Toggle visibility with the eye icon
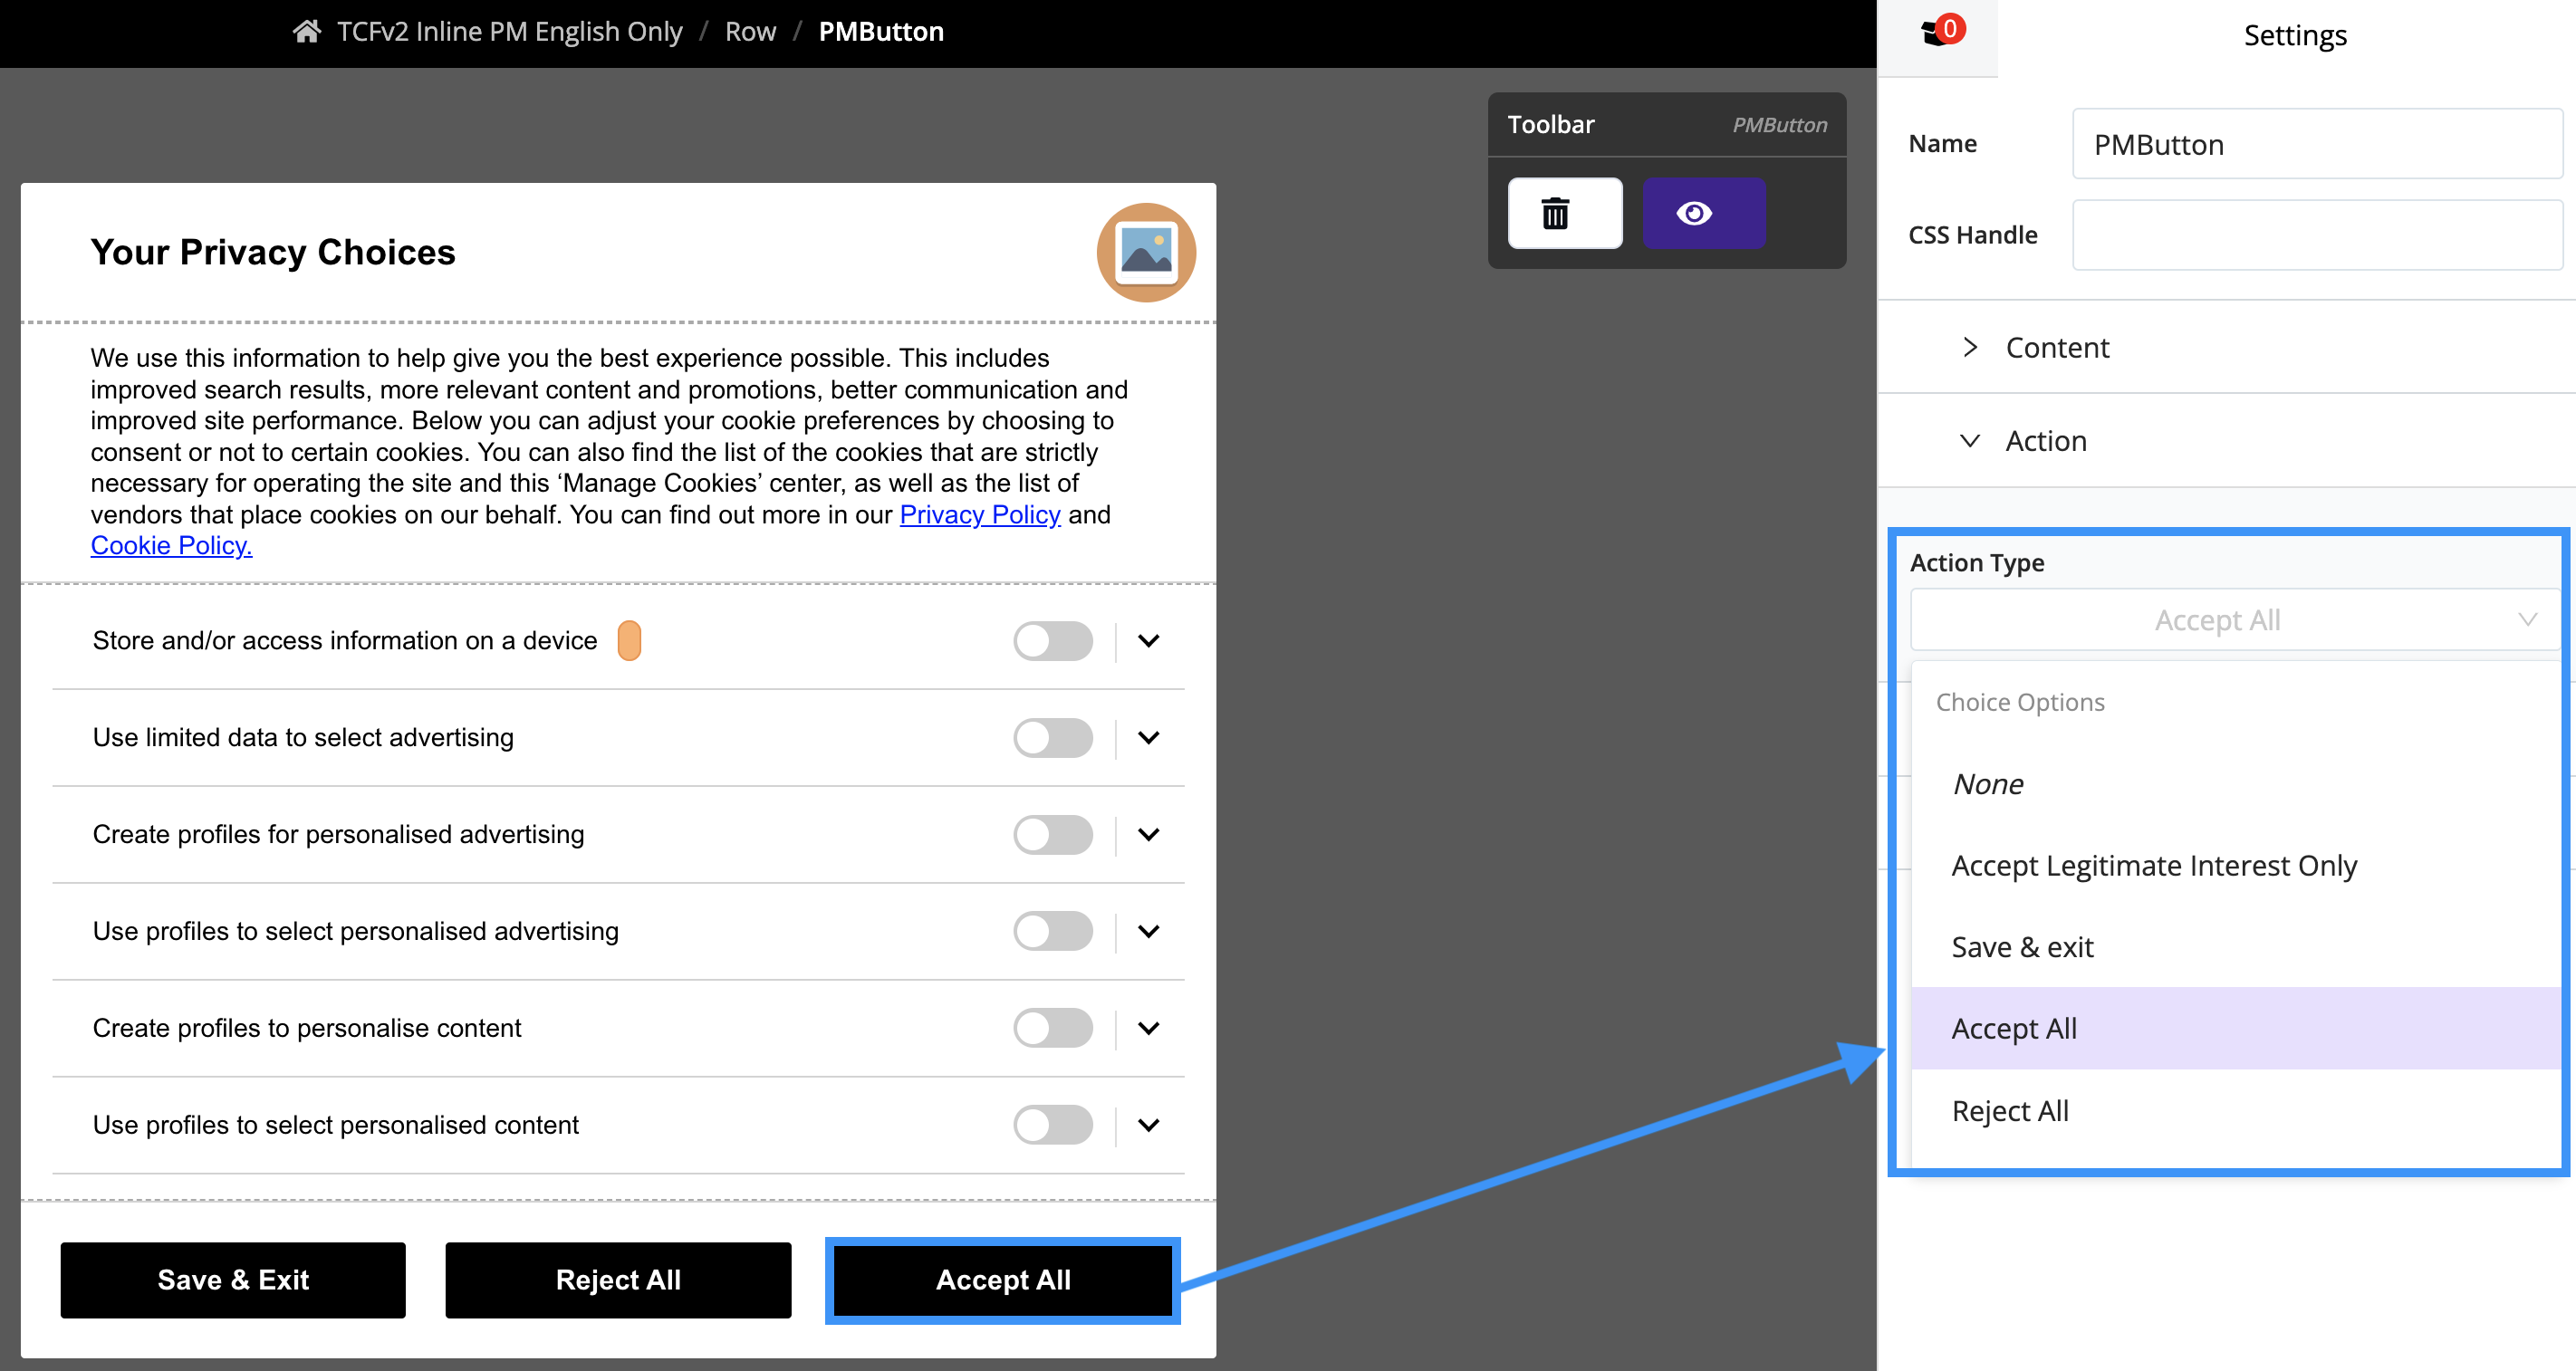2576x1371 pixels. pyautogui.click(x=1703, y=213)
